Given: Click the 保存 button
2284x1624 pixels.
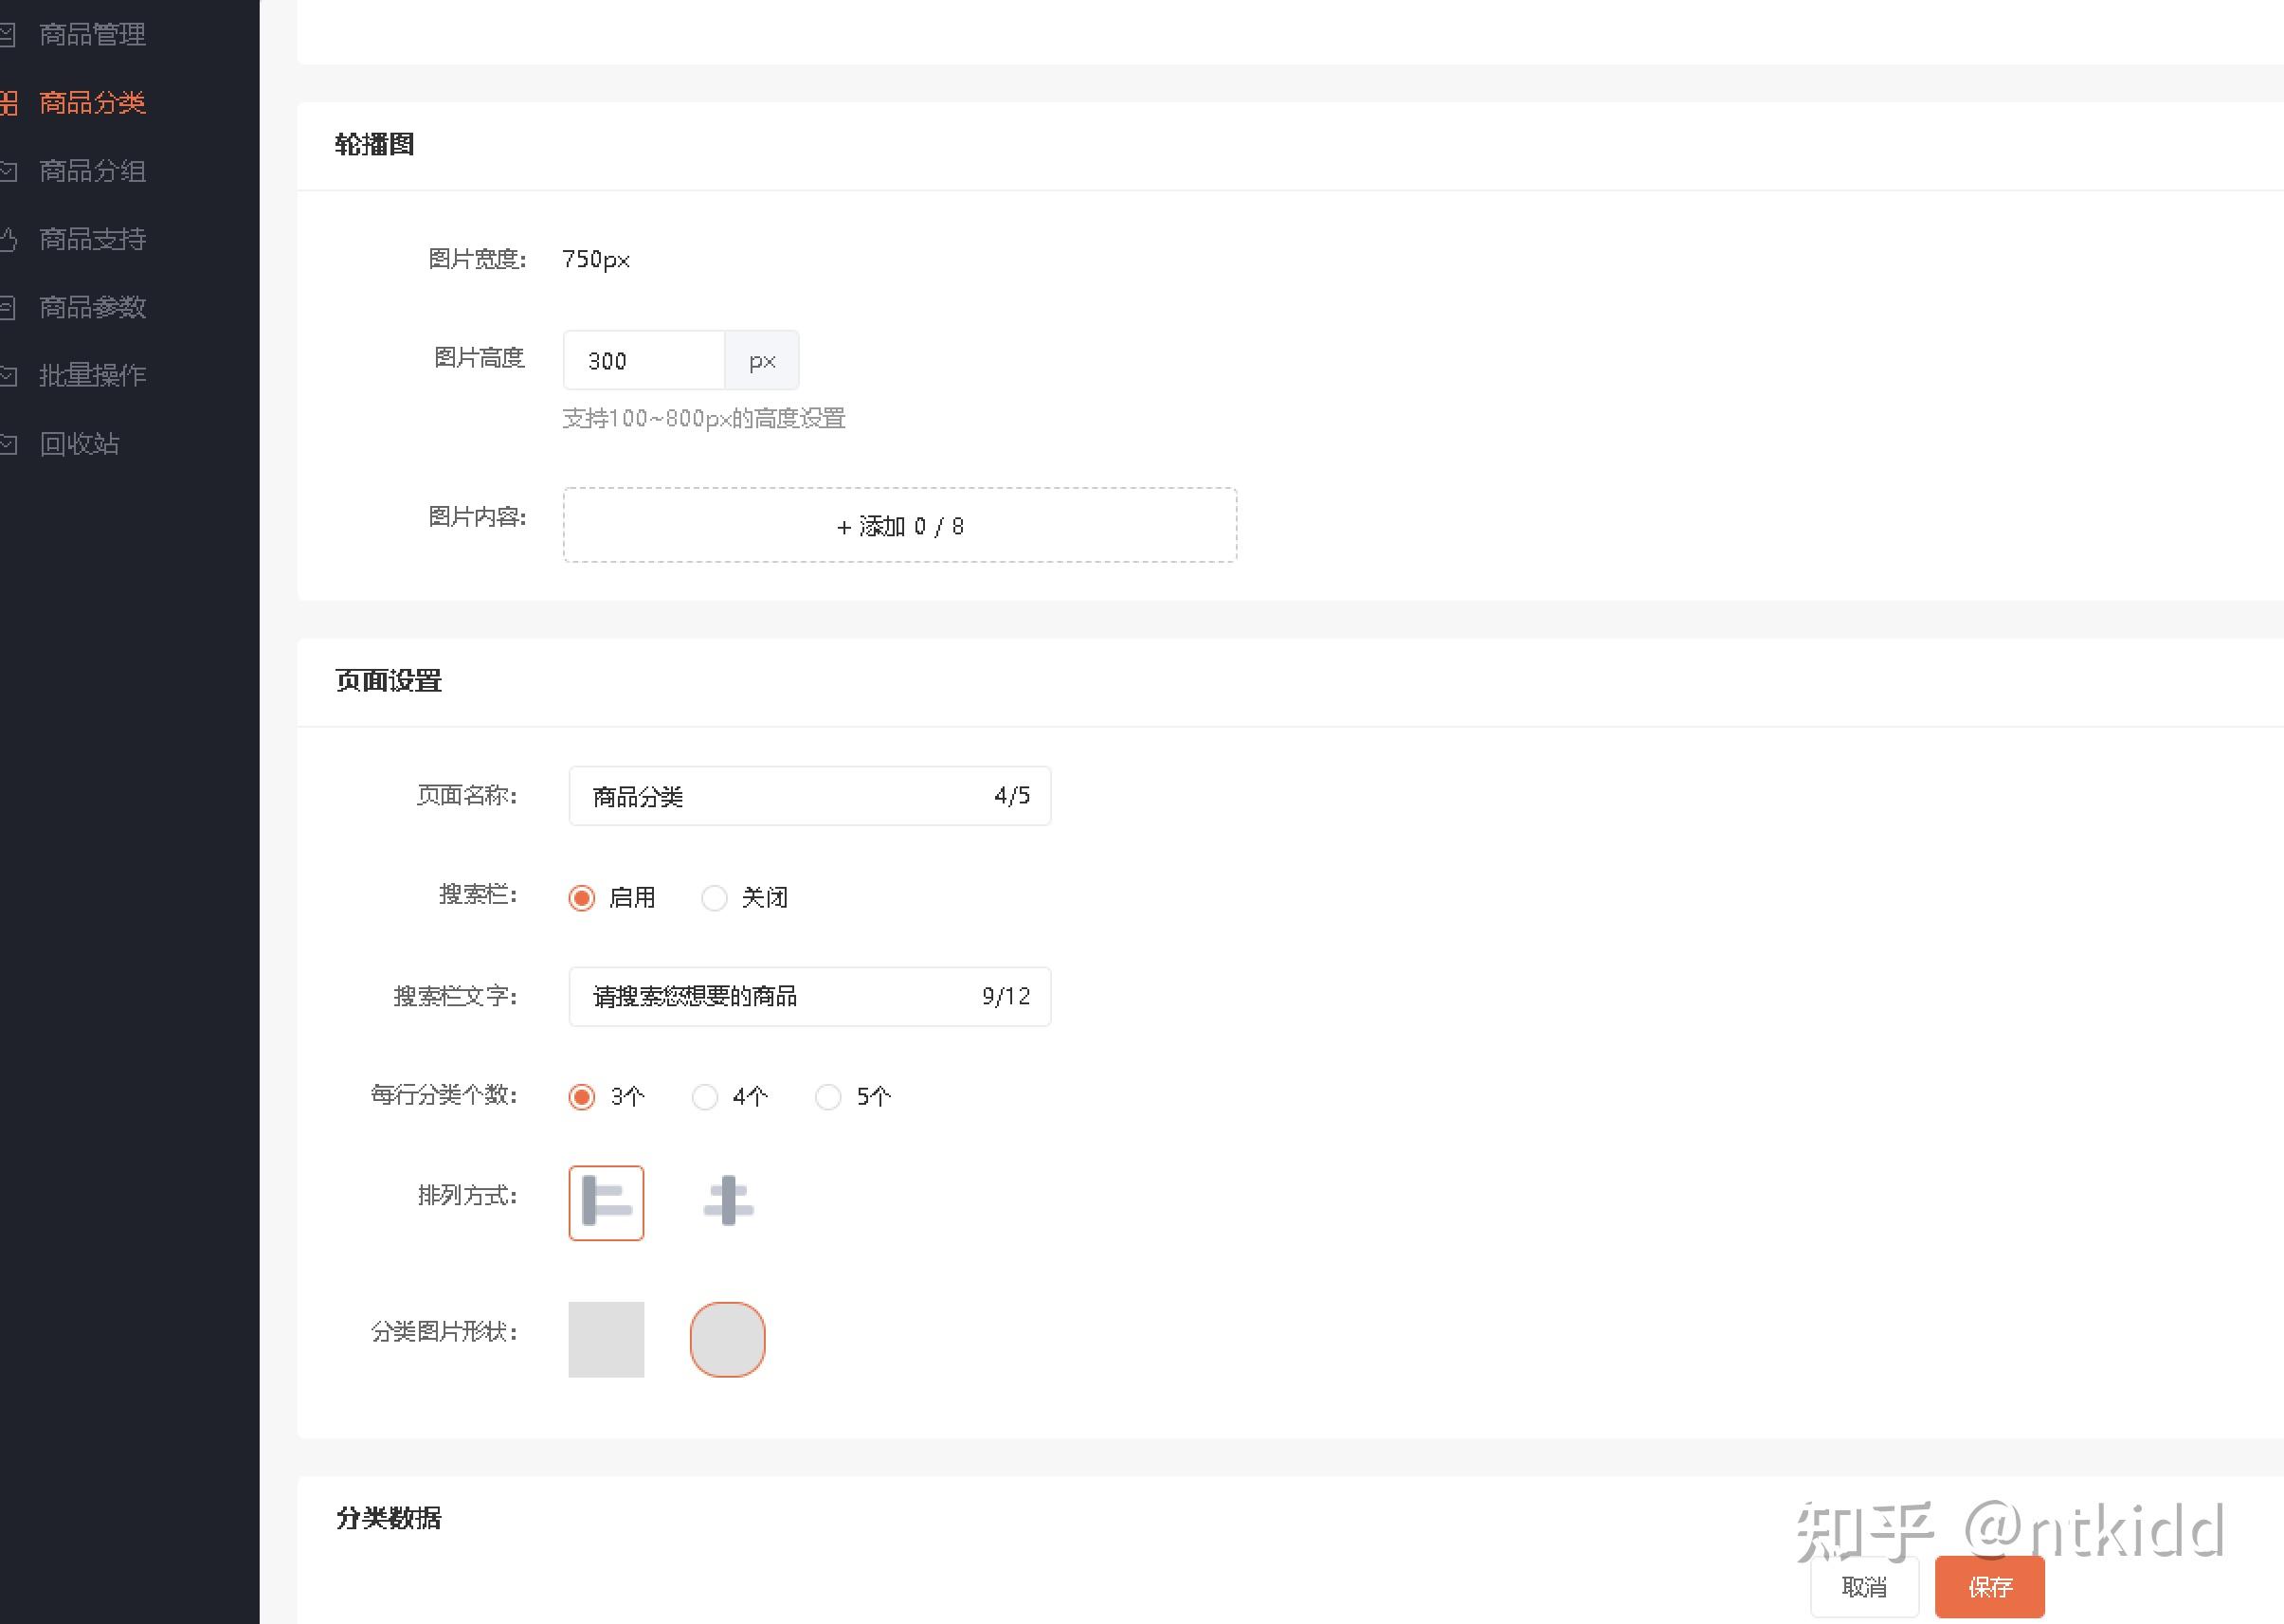Looking at the screenshot, I should [1989, 1587].
